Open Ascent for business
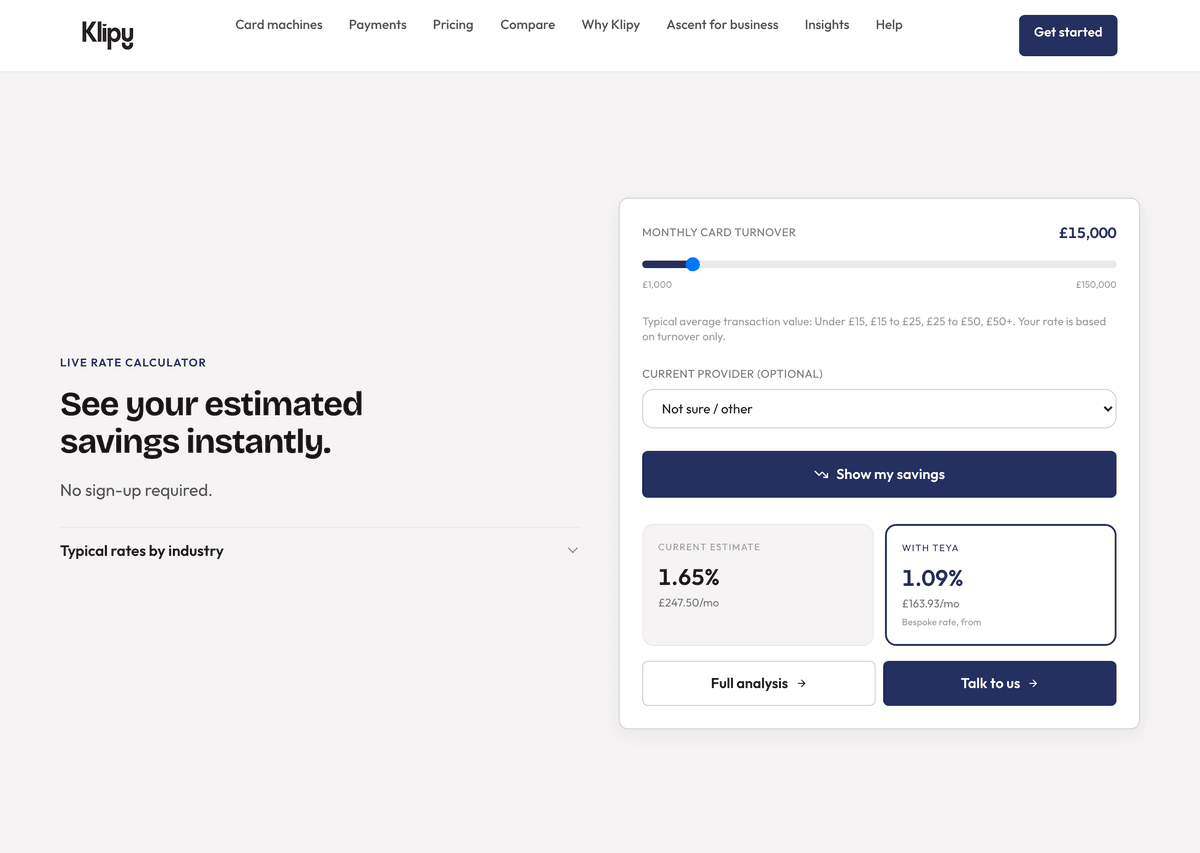 point(722,25)
